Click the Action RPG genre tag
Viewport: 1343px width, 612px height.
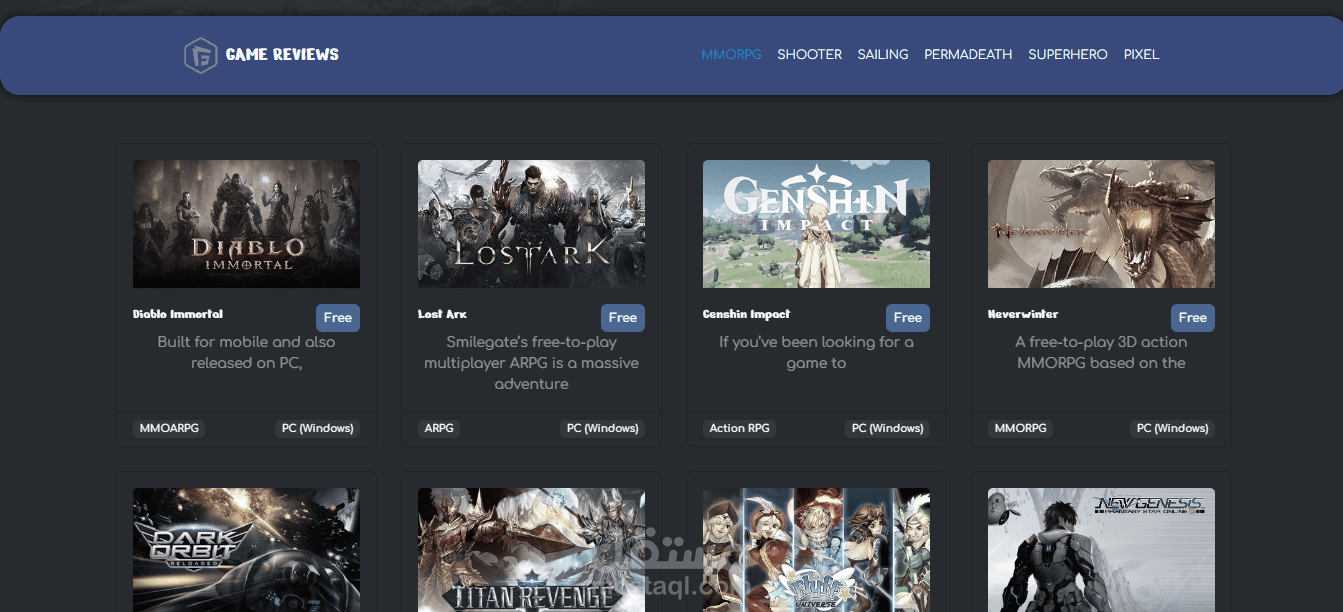(x=739, y=428)
